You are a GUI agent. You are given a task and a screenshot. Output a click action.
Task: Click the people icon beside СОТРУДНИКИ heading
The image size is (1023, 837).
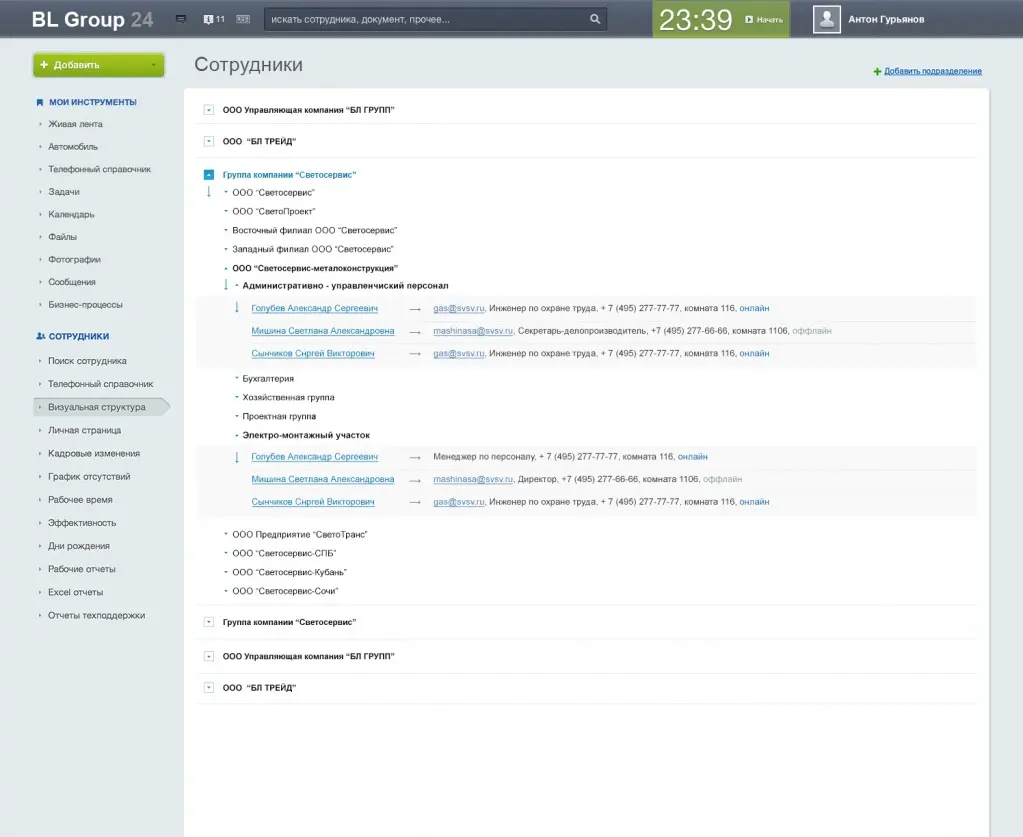40,337
